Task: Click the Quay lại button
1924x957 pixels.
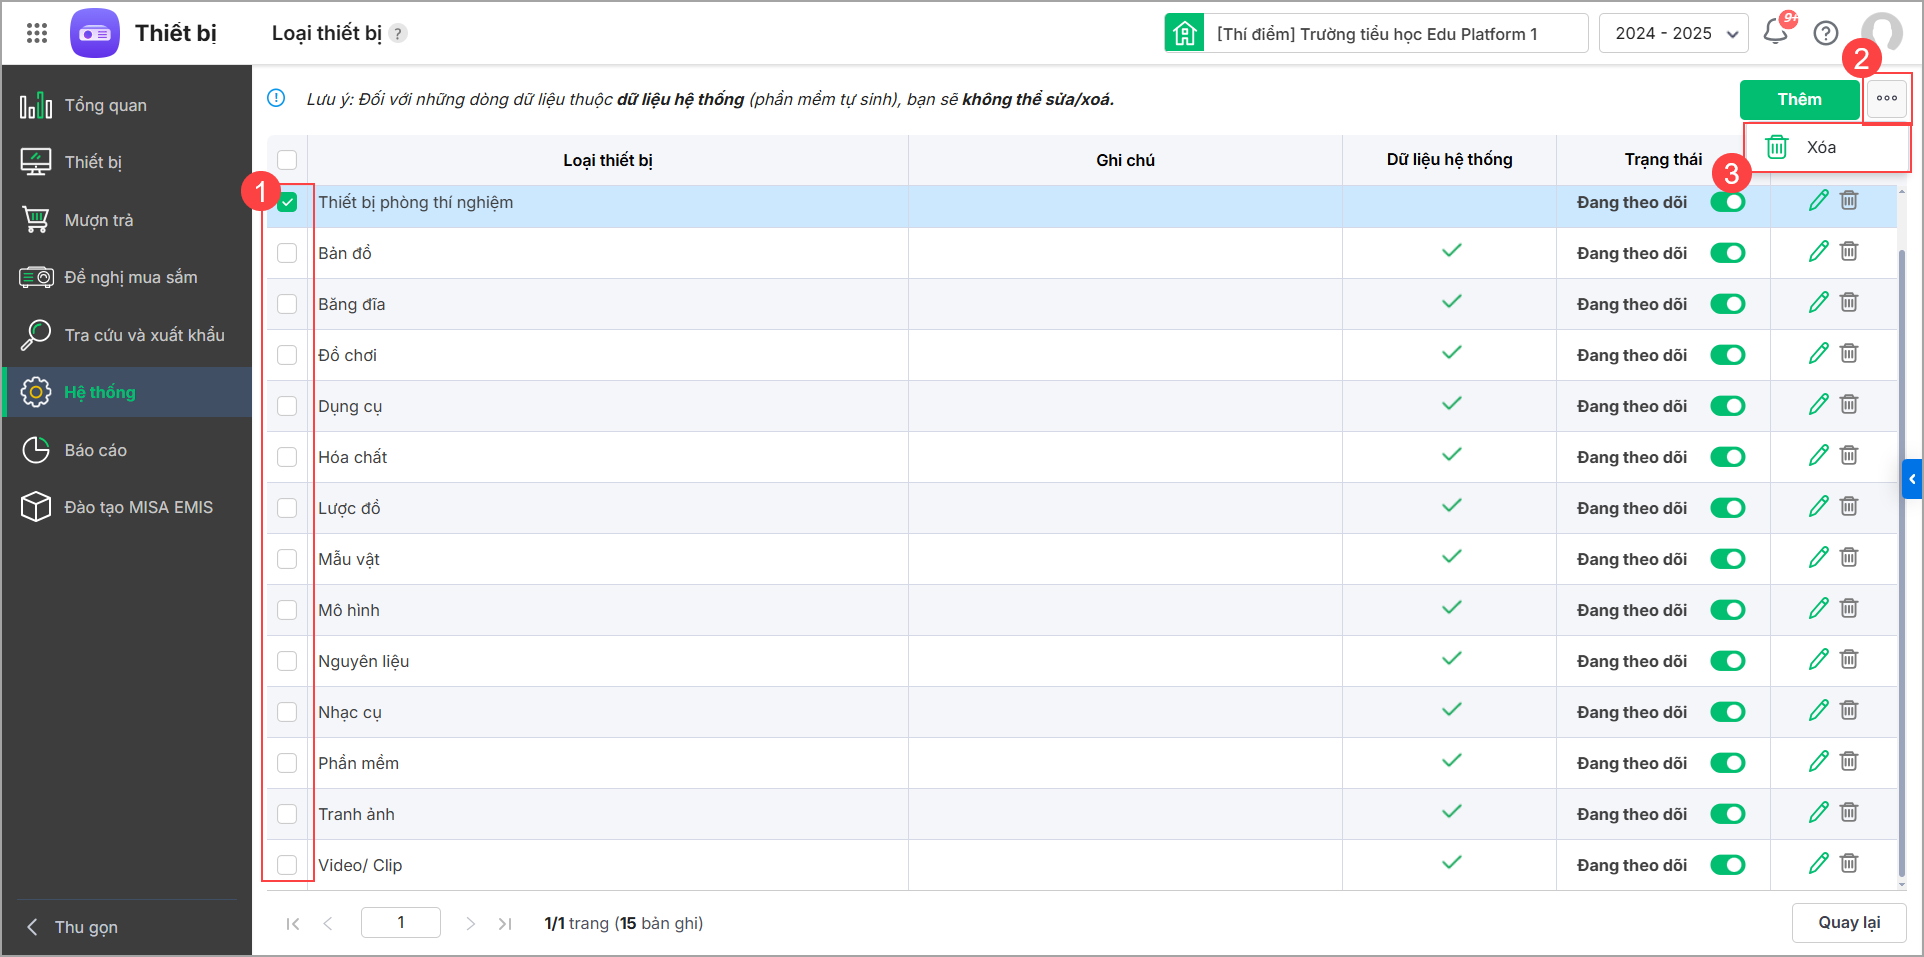Action: tap(1849, 922)
